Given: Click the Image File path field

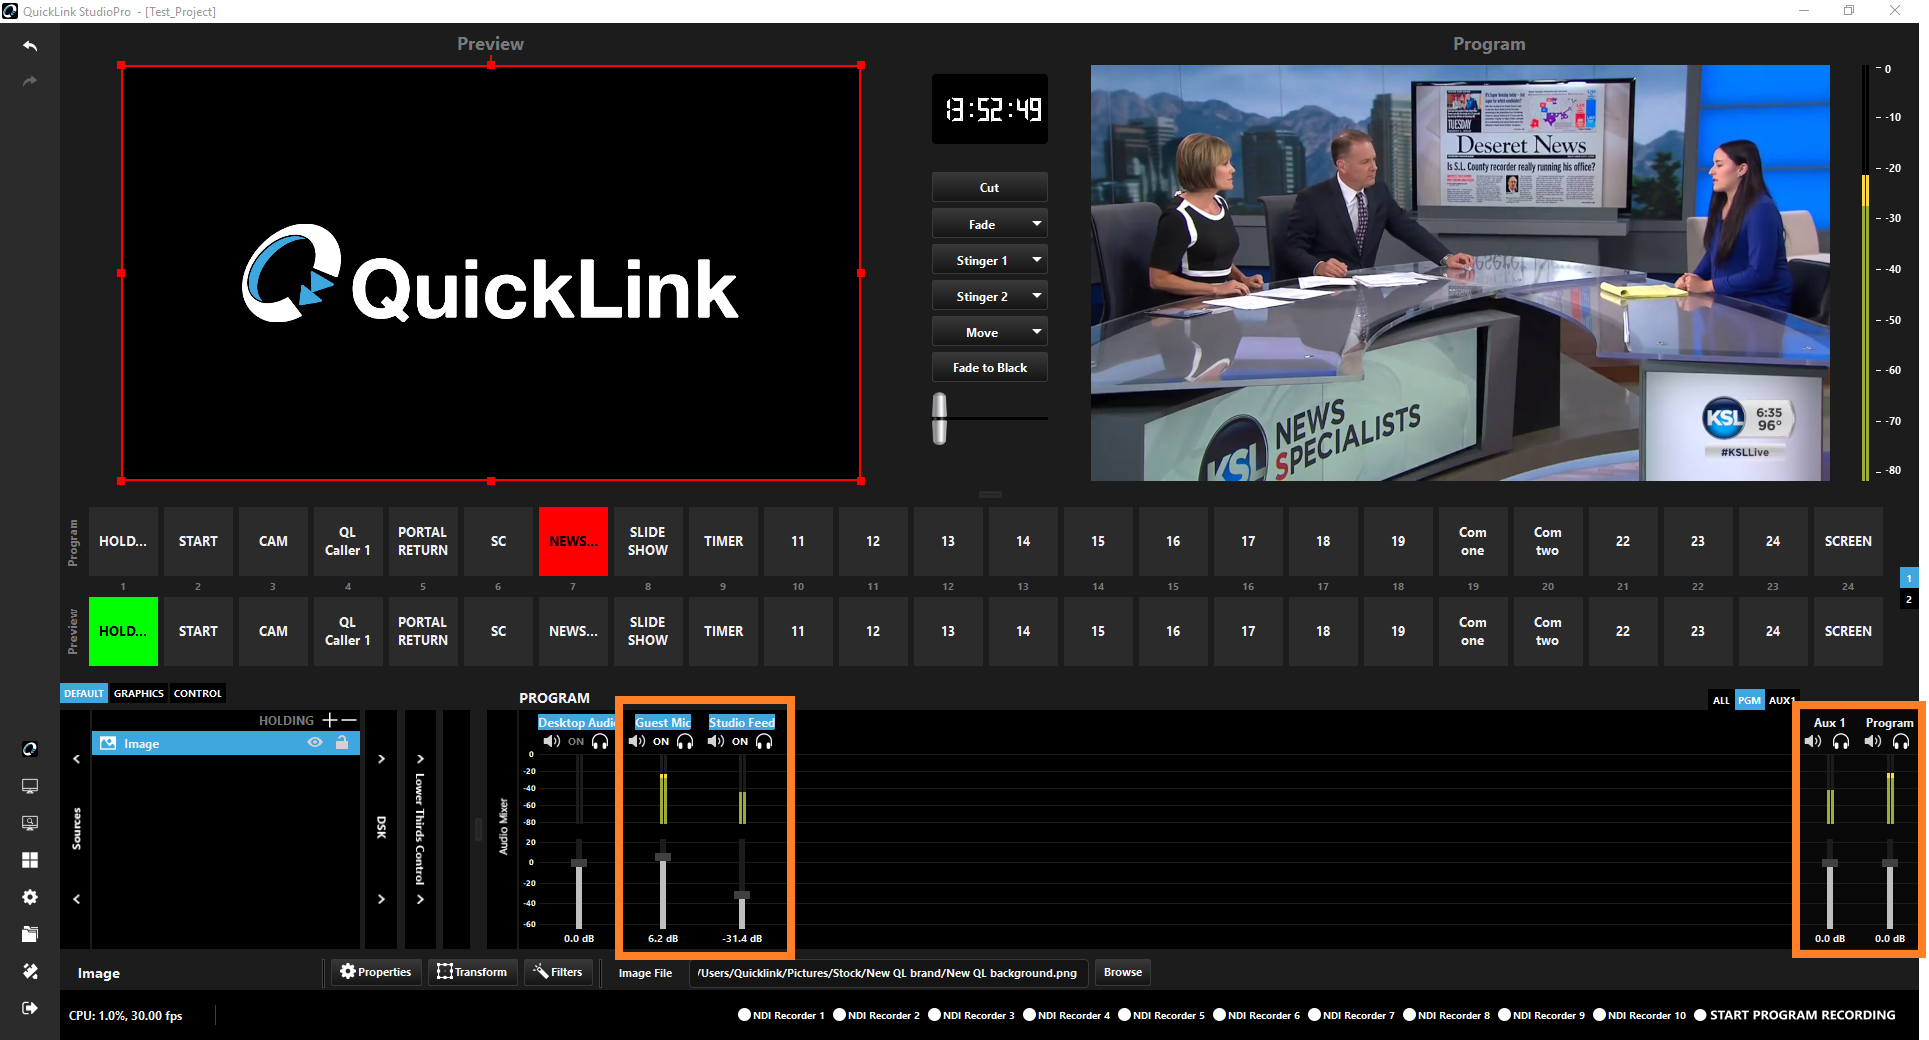Looking at the screenshot, I should 888,972.
